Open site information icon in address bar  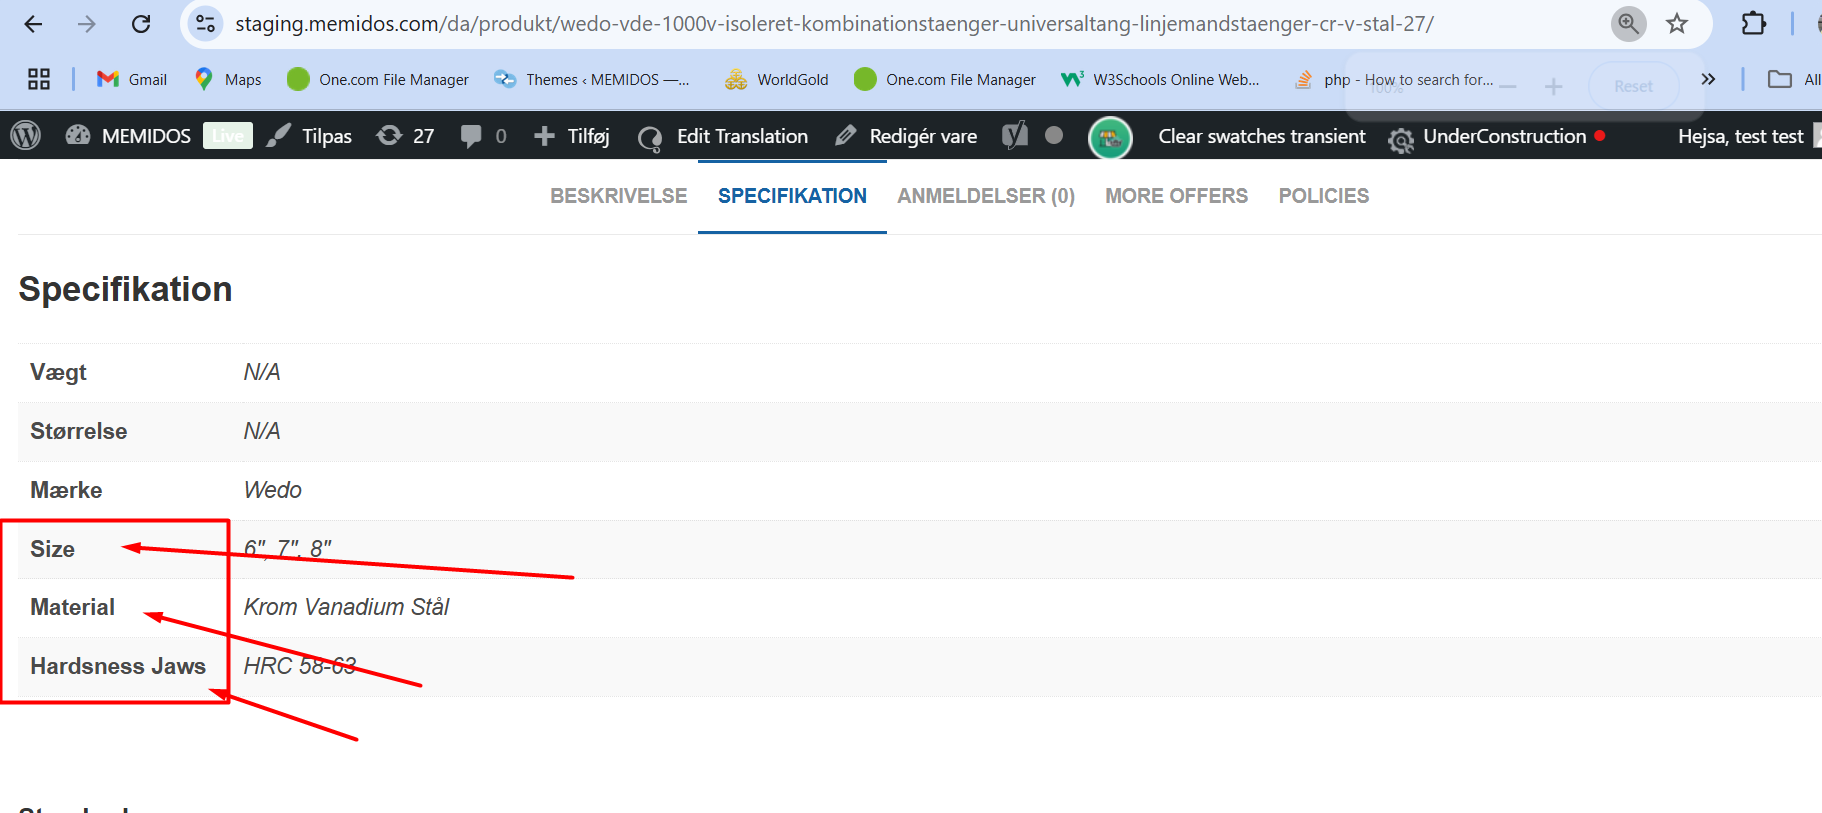205,24
